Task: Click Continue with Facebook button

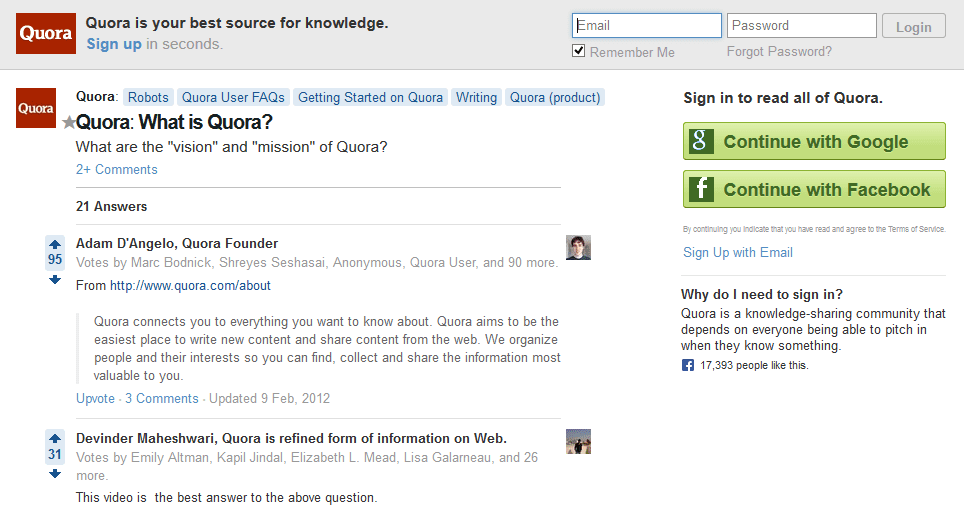Action: pyautogui.click(x=814, y=189)
